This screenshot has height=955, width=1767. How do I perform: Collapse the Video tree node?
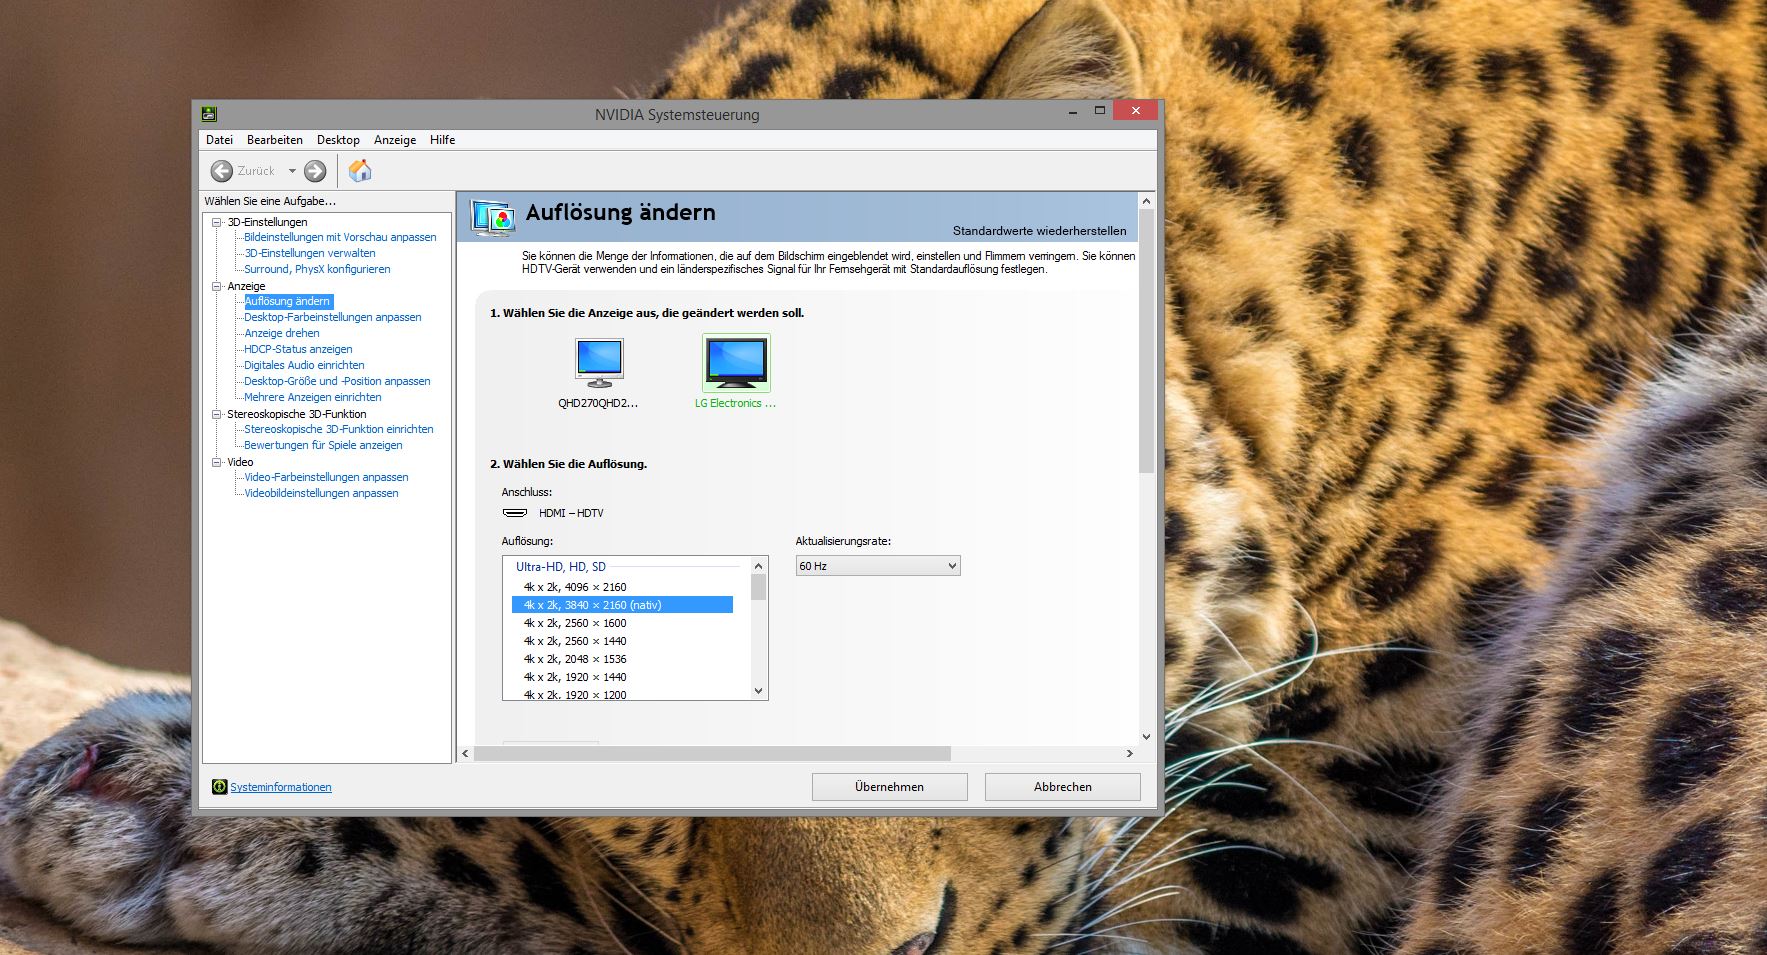click(x=216, y=462)
